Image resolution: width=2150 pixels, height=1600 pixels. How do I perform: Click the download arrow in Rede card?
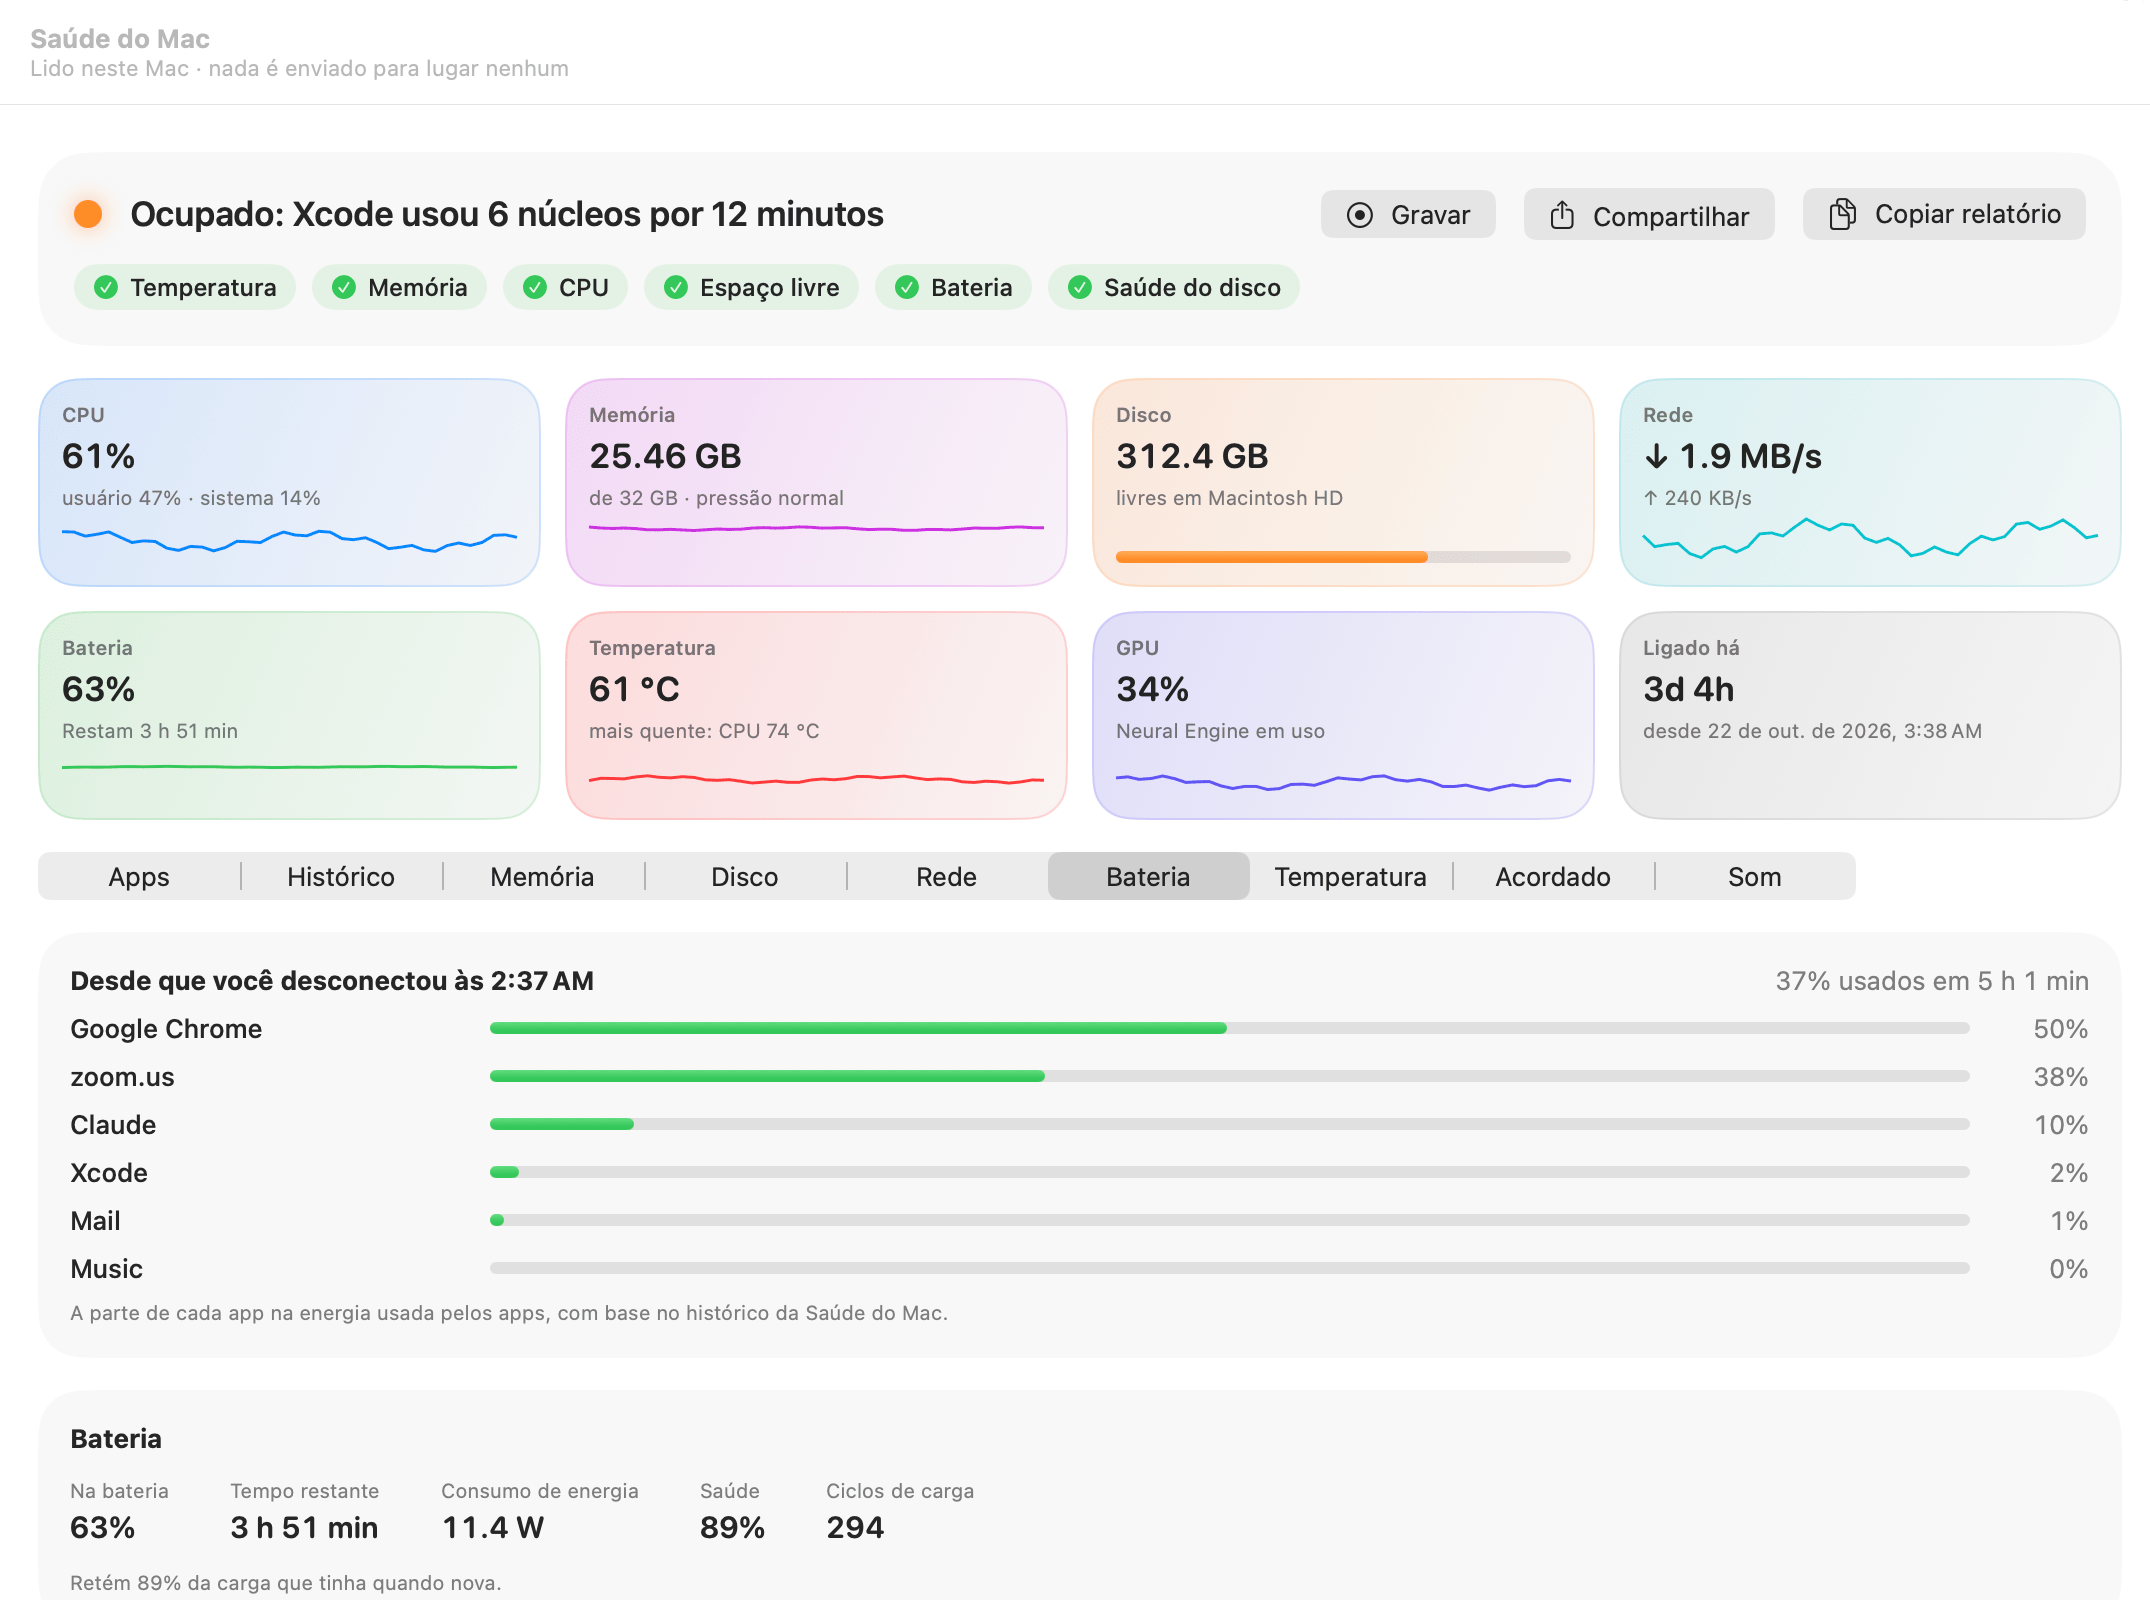click(x=1656, y=457)
